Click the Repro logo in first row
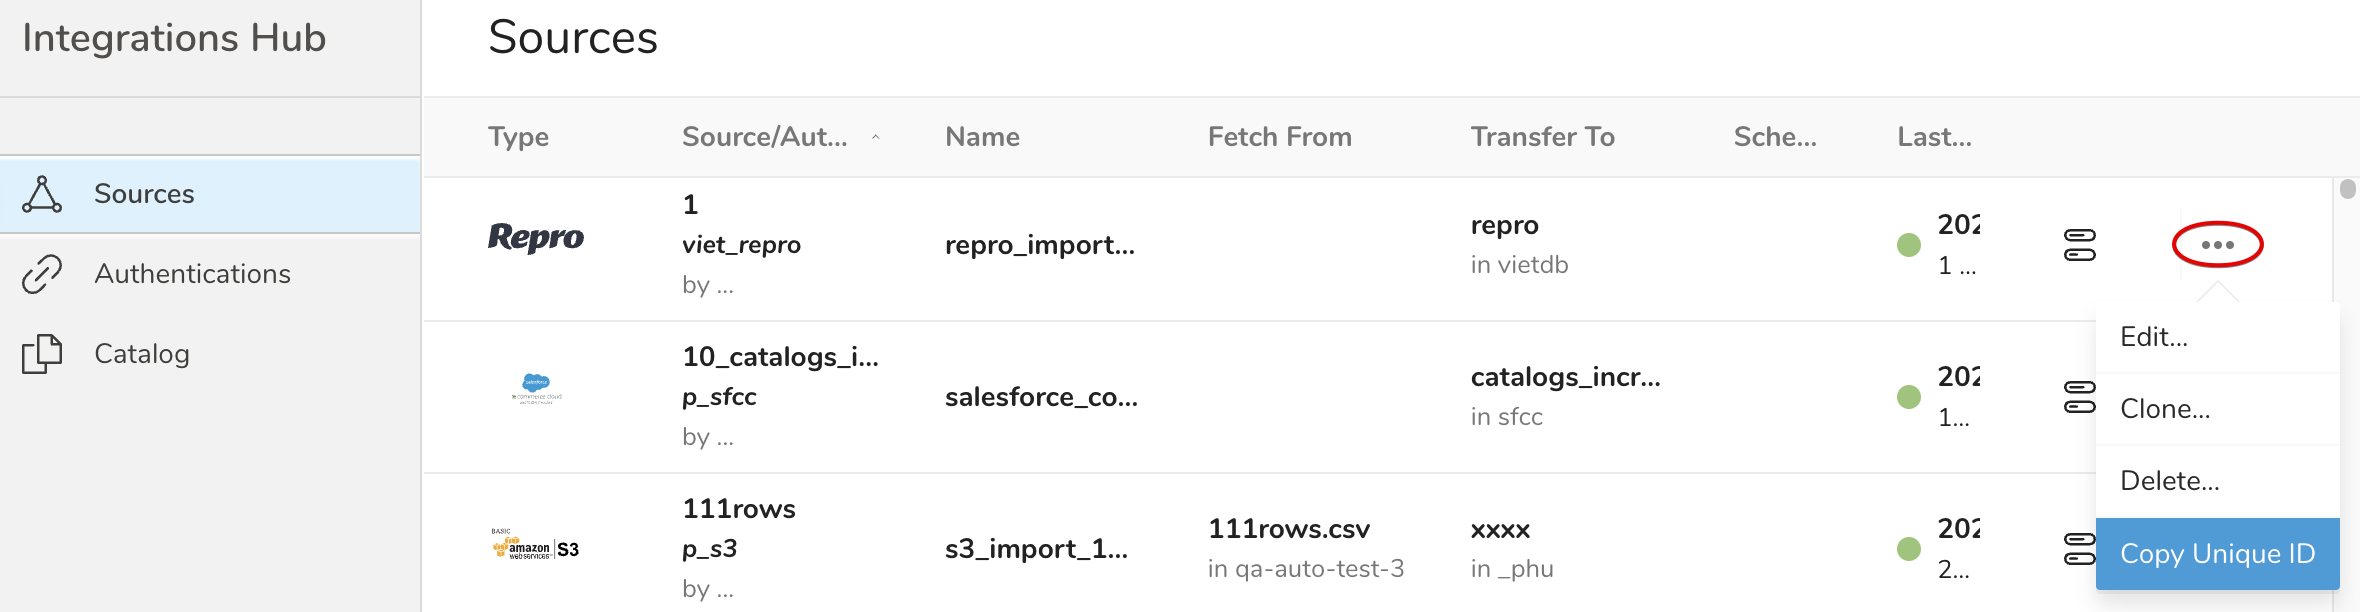 (536, 238)
